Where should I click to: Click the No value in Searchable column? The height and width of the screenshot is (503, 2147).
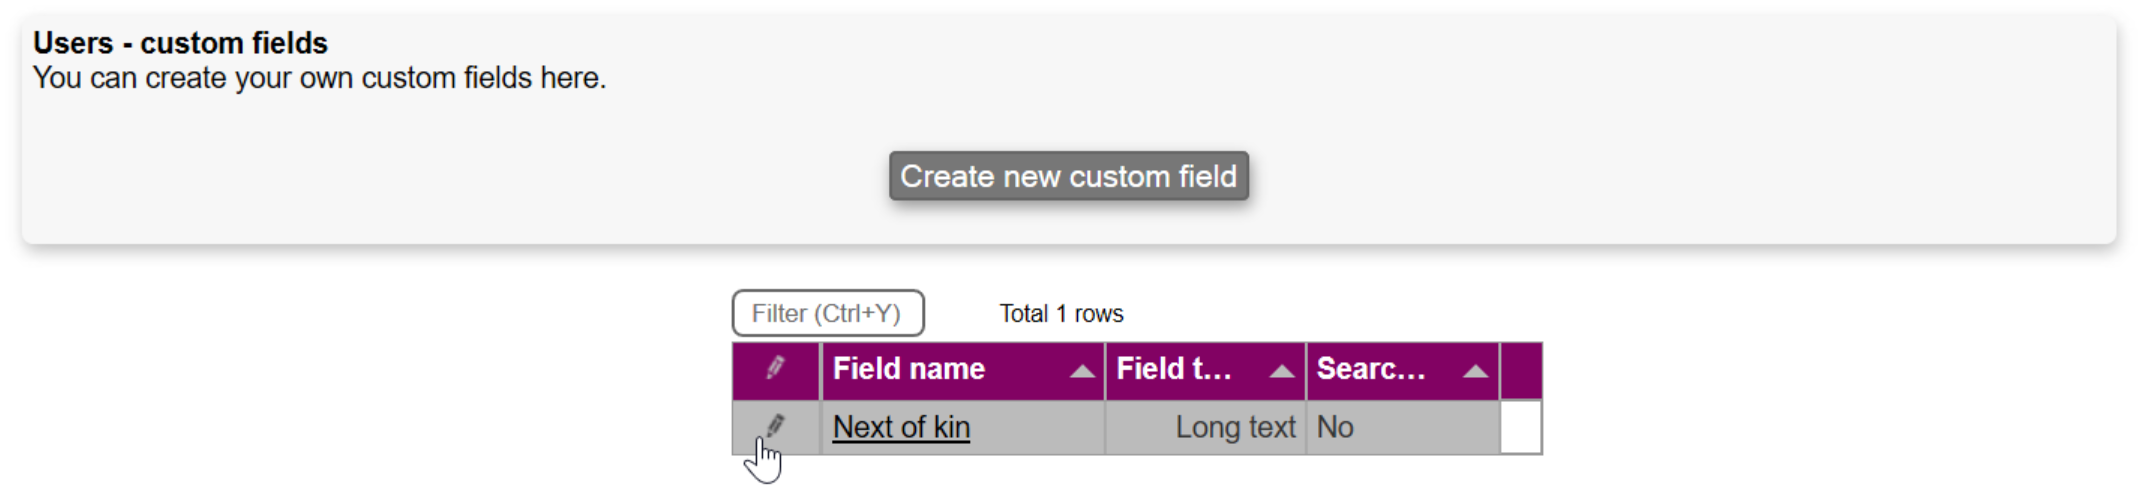point(1335,427)
